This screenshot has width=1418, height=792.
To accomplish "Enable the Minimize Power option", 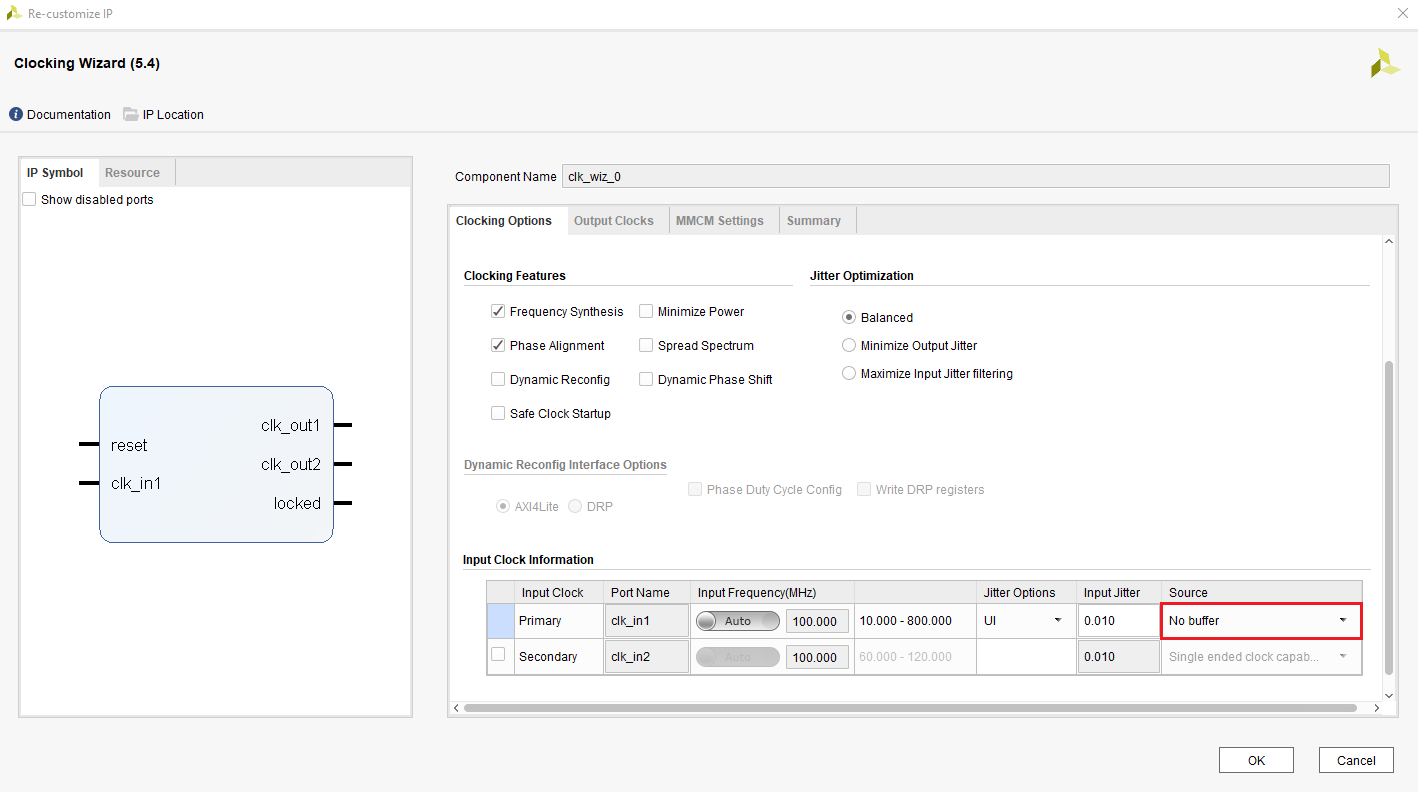I will click(x=646, y=311).
